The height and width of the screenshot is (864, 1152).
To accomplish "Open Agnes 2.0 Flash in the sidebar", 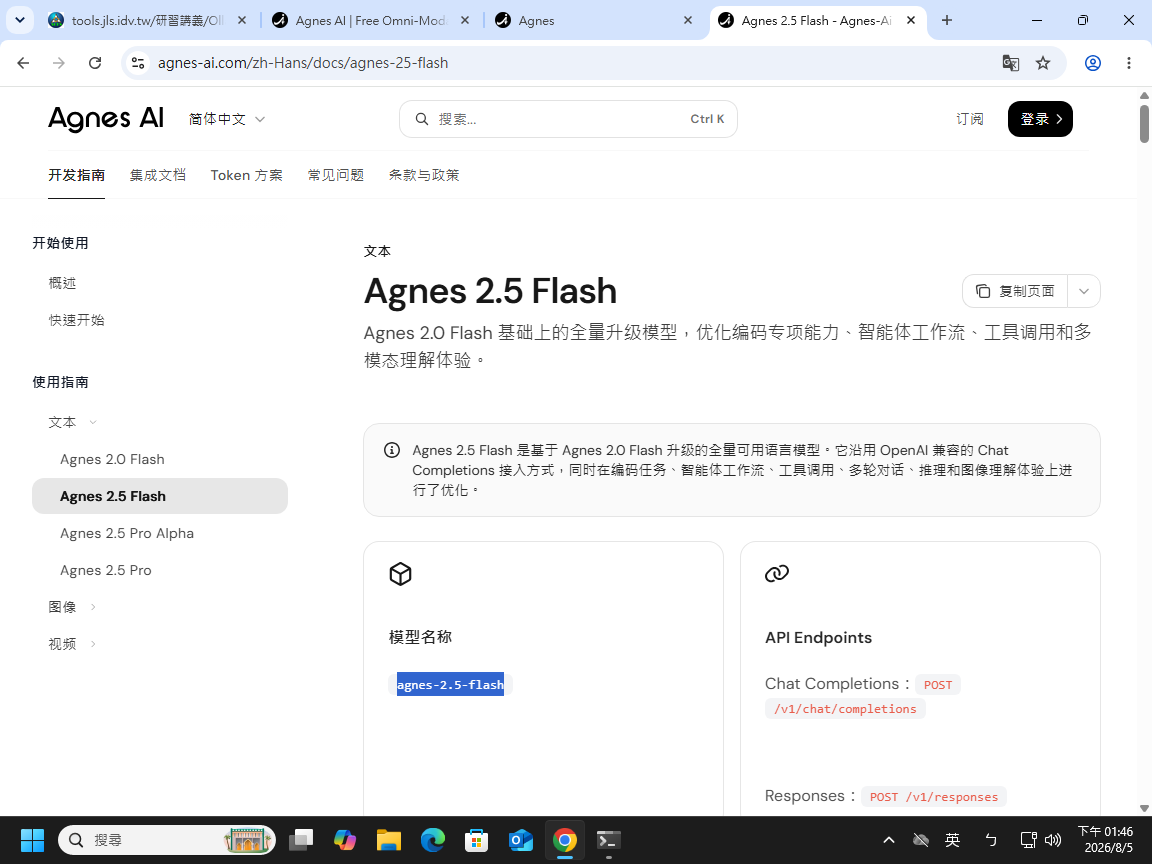I will [112, 459].
